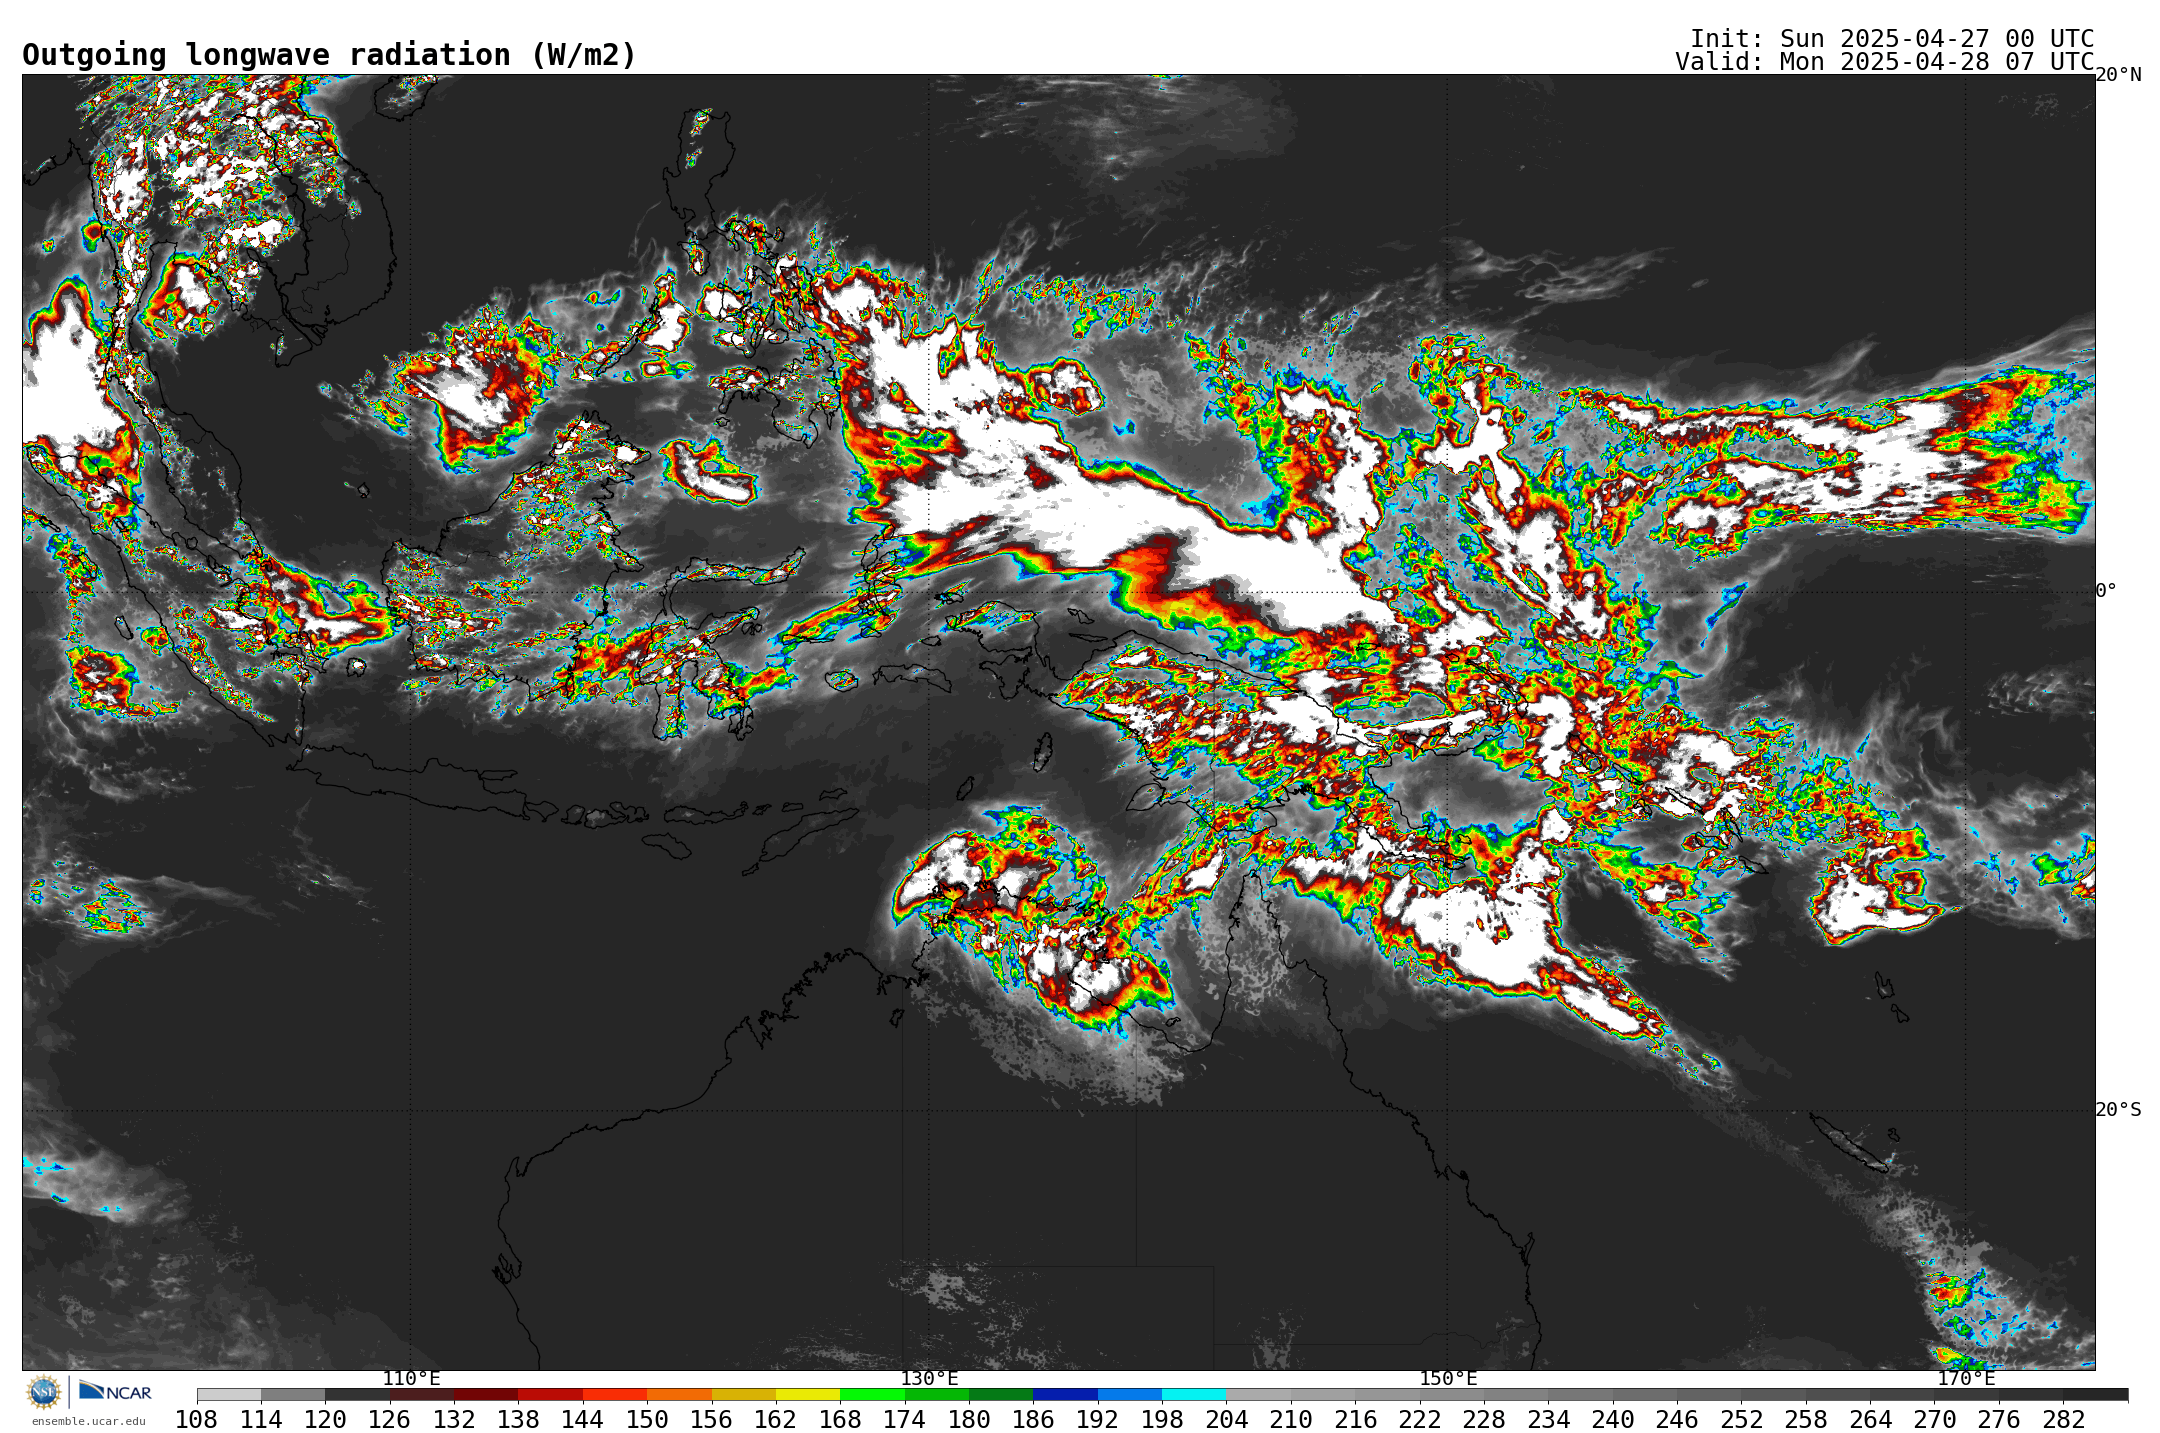2160x1433 pixels.
Task: Click the 156 colorbar tick value
Action: tap(711, 1419)
